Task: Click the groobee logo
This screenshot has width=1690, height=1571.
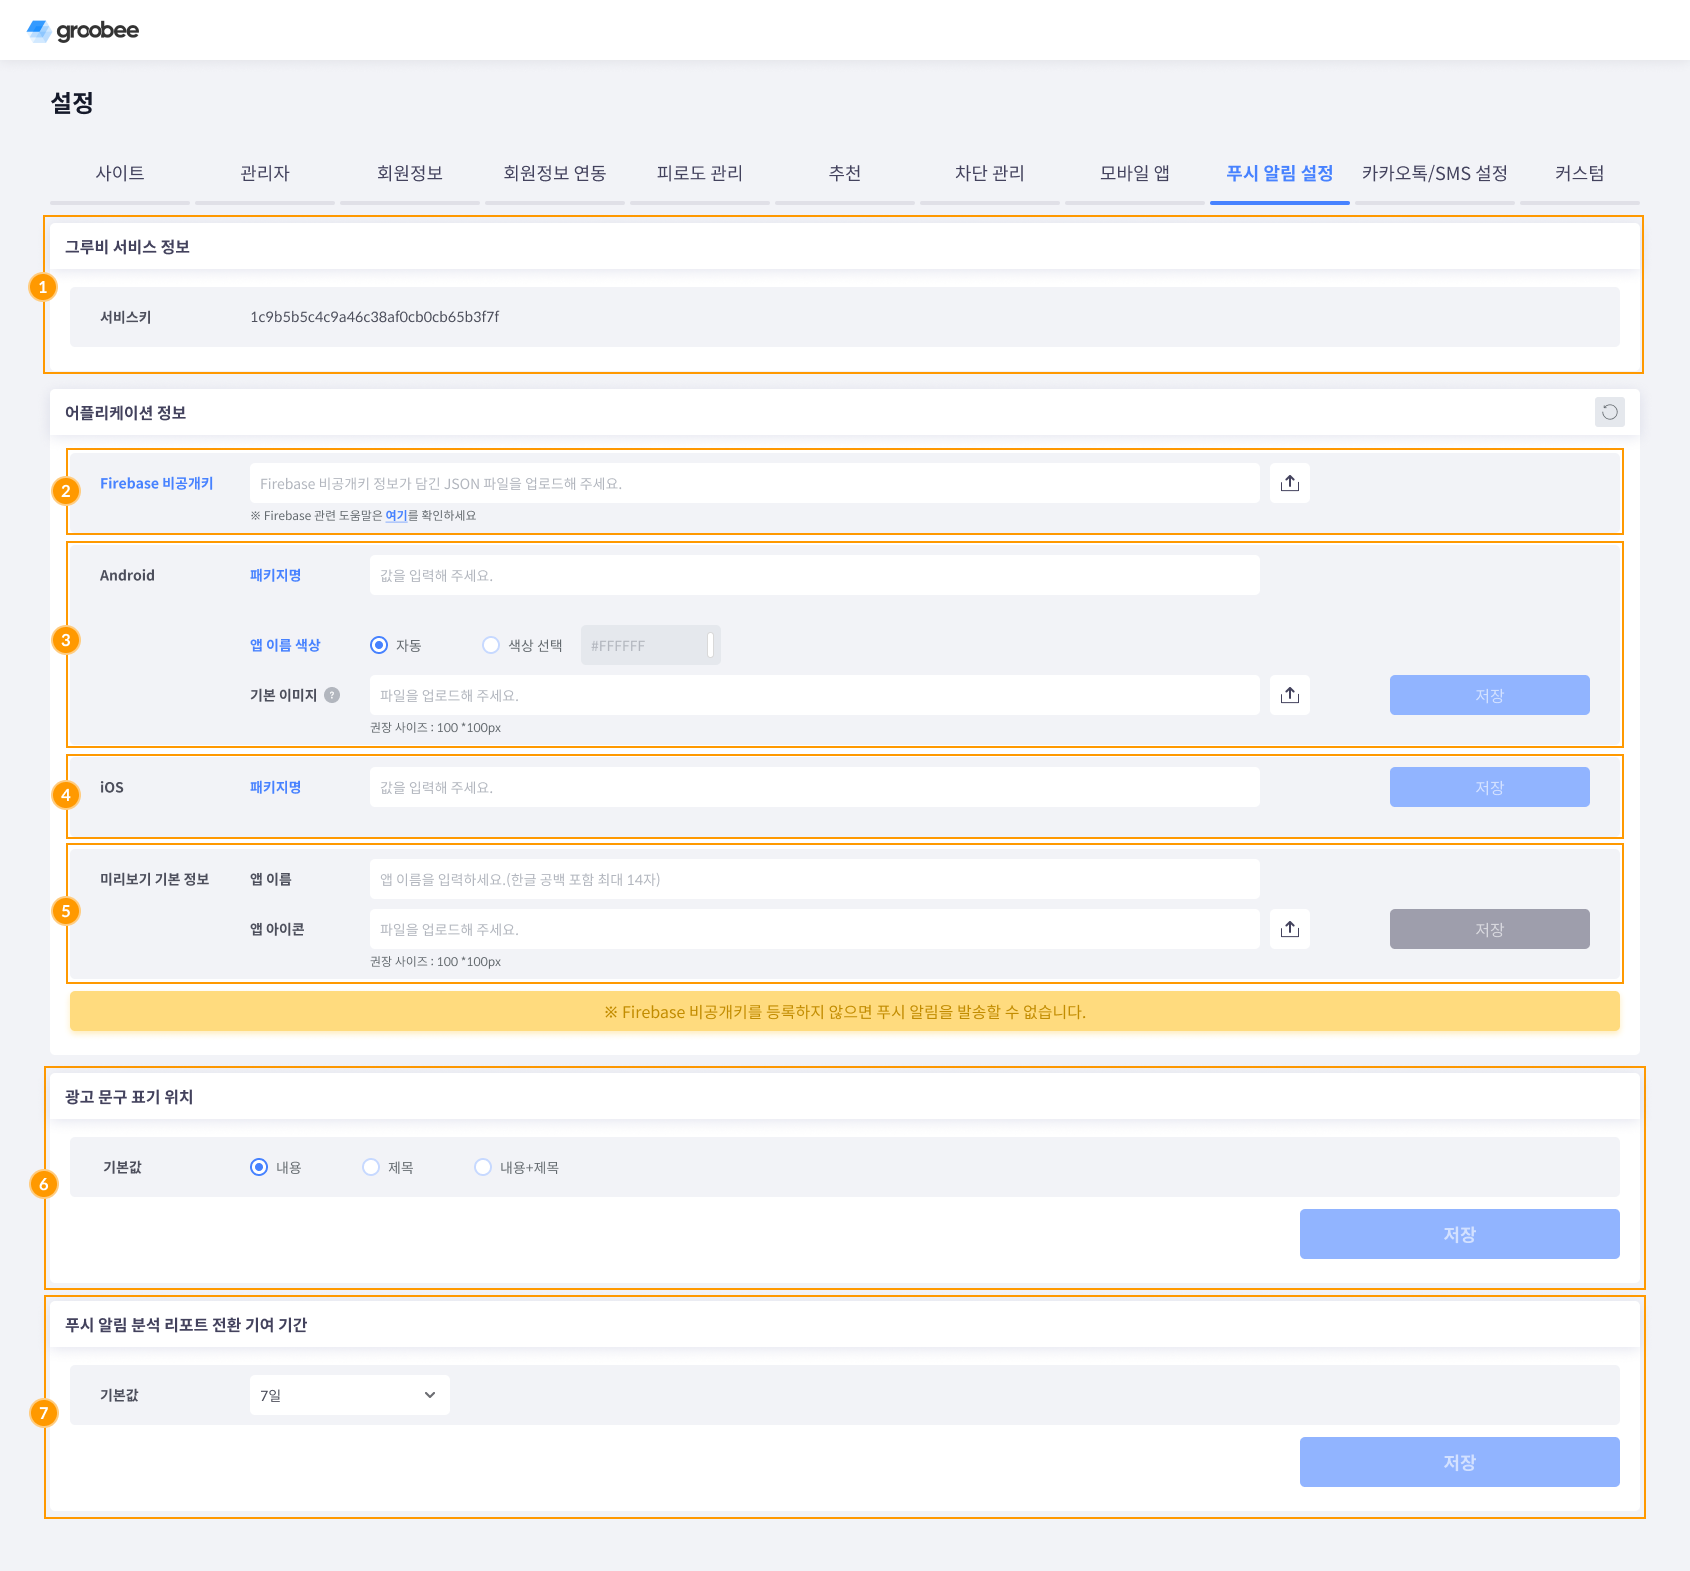Action: pyautogui.click(x=83, y=31)
